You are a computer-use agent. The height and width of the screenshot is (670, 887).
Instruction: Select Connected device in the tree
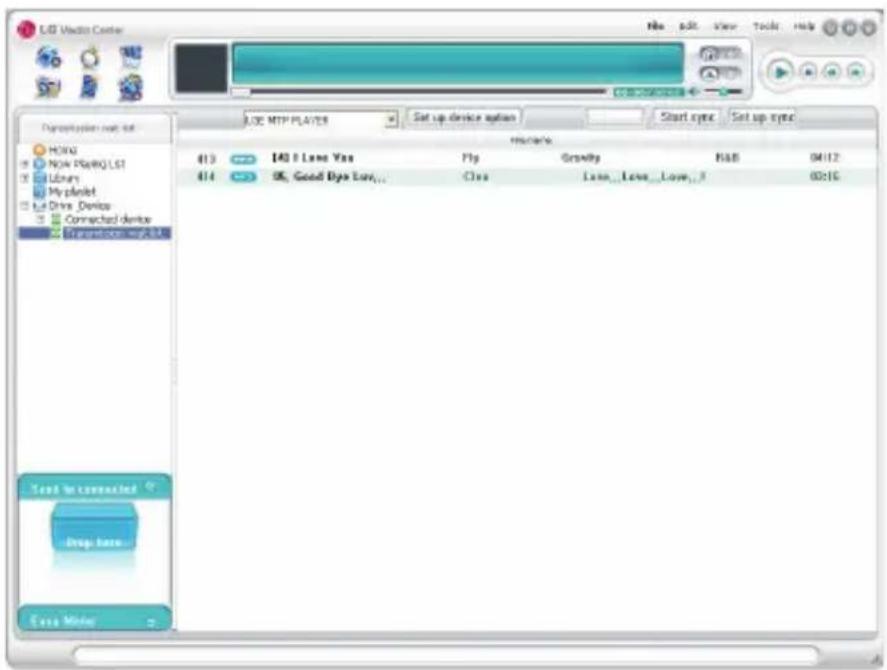(108, 220)
